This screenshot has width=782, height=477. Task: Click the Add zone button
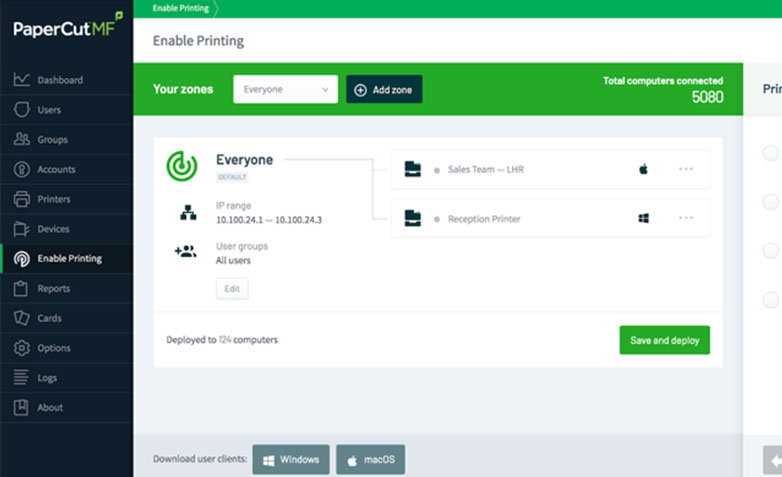pyautogui.click(x=384, y=89)
